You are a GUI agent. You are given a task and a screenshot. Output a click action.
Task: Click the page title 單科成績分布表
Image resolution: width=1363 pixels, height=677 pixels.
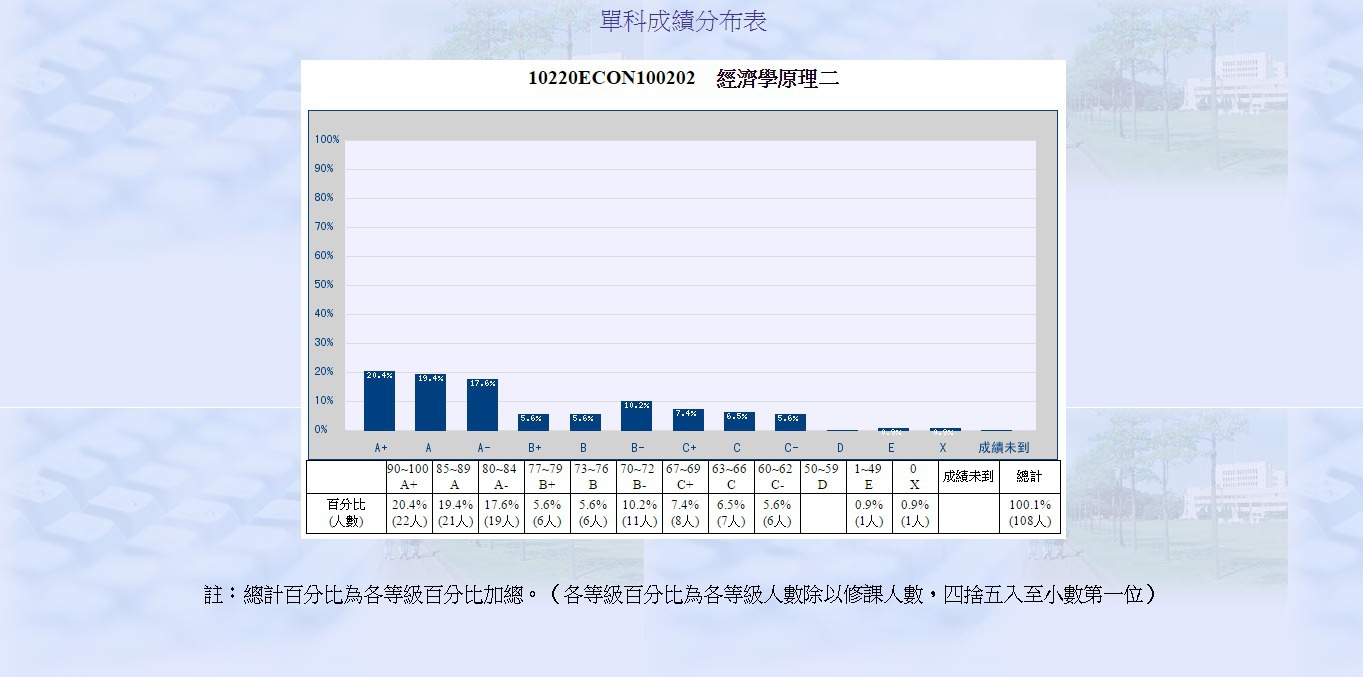683,21
